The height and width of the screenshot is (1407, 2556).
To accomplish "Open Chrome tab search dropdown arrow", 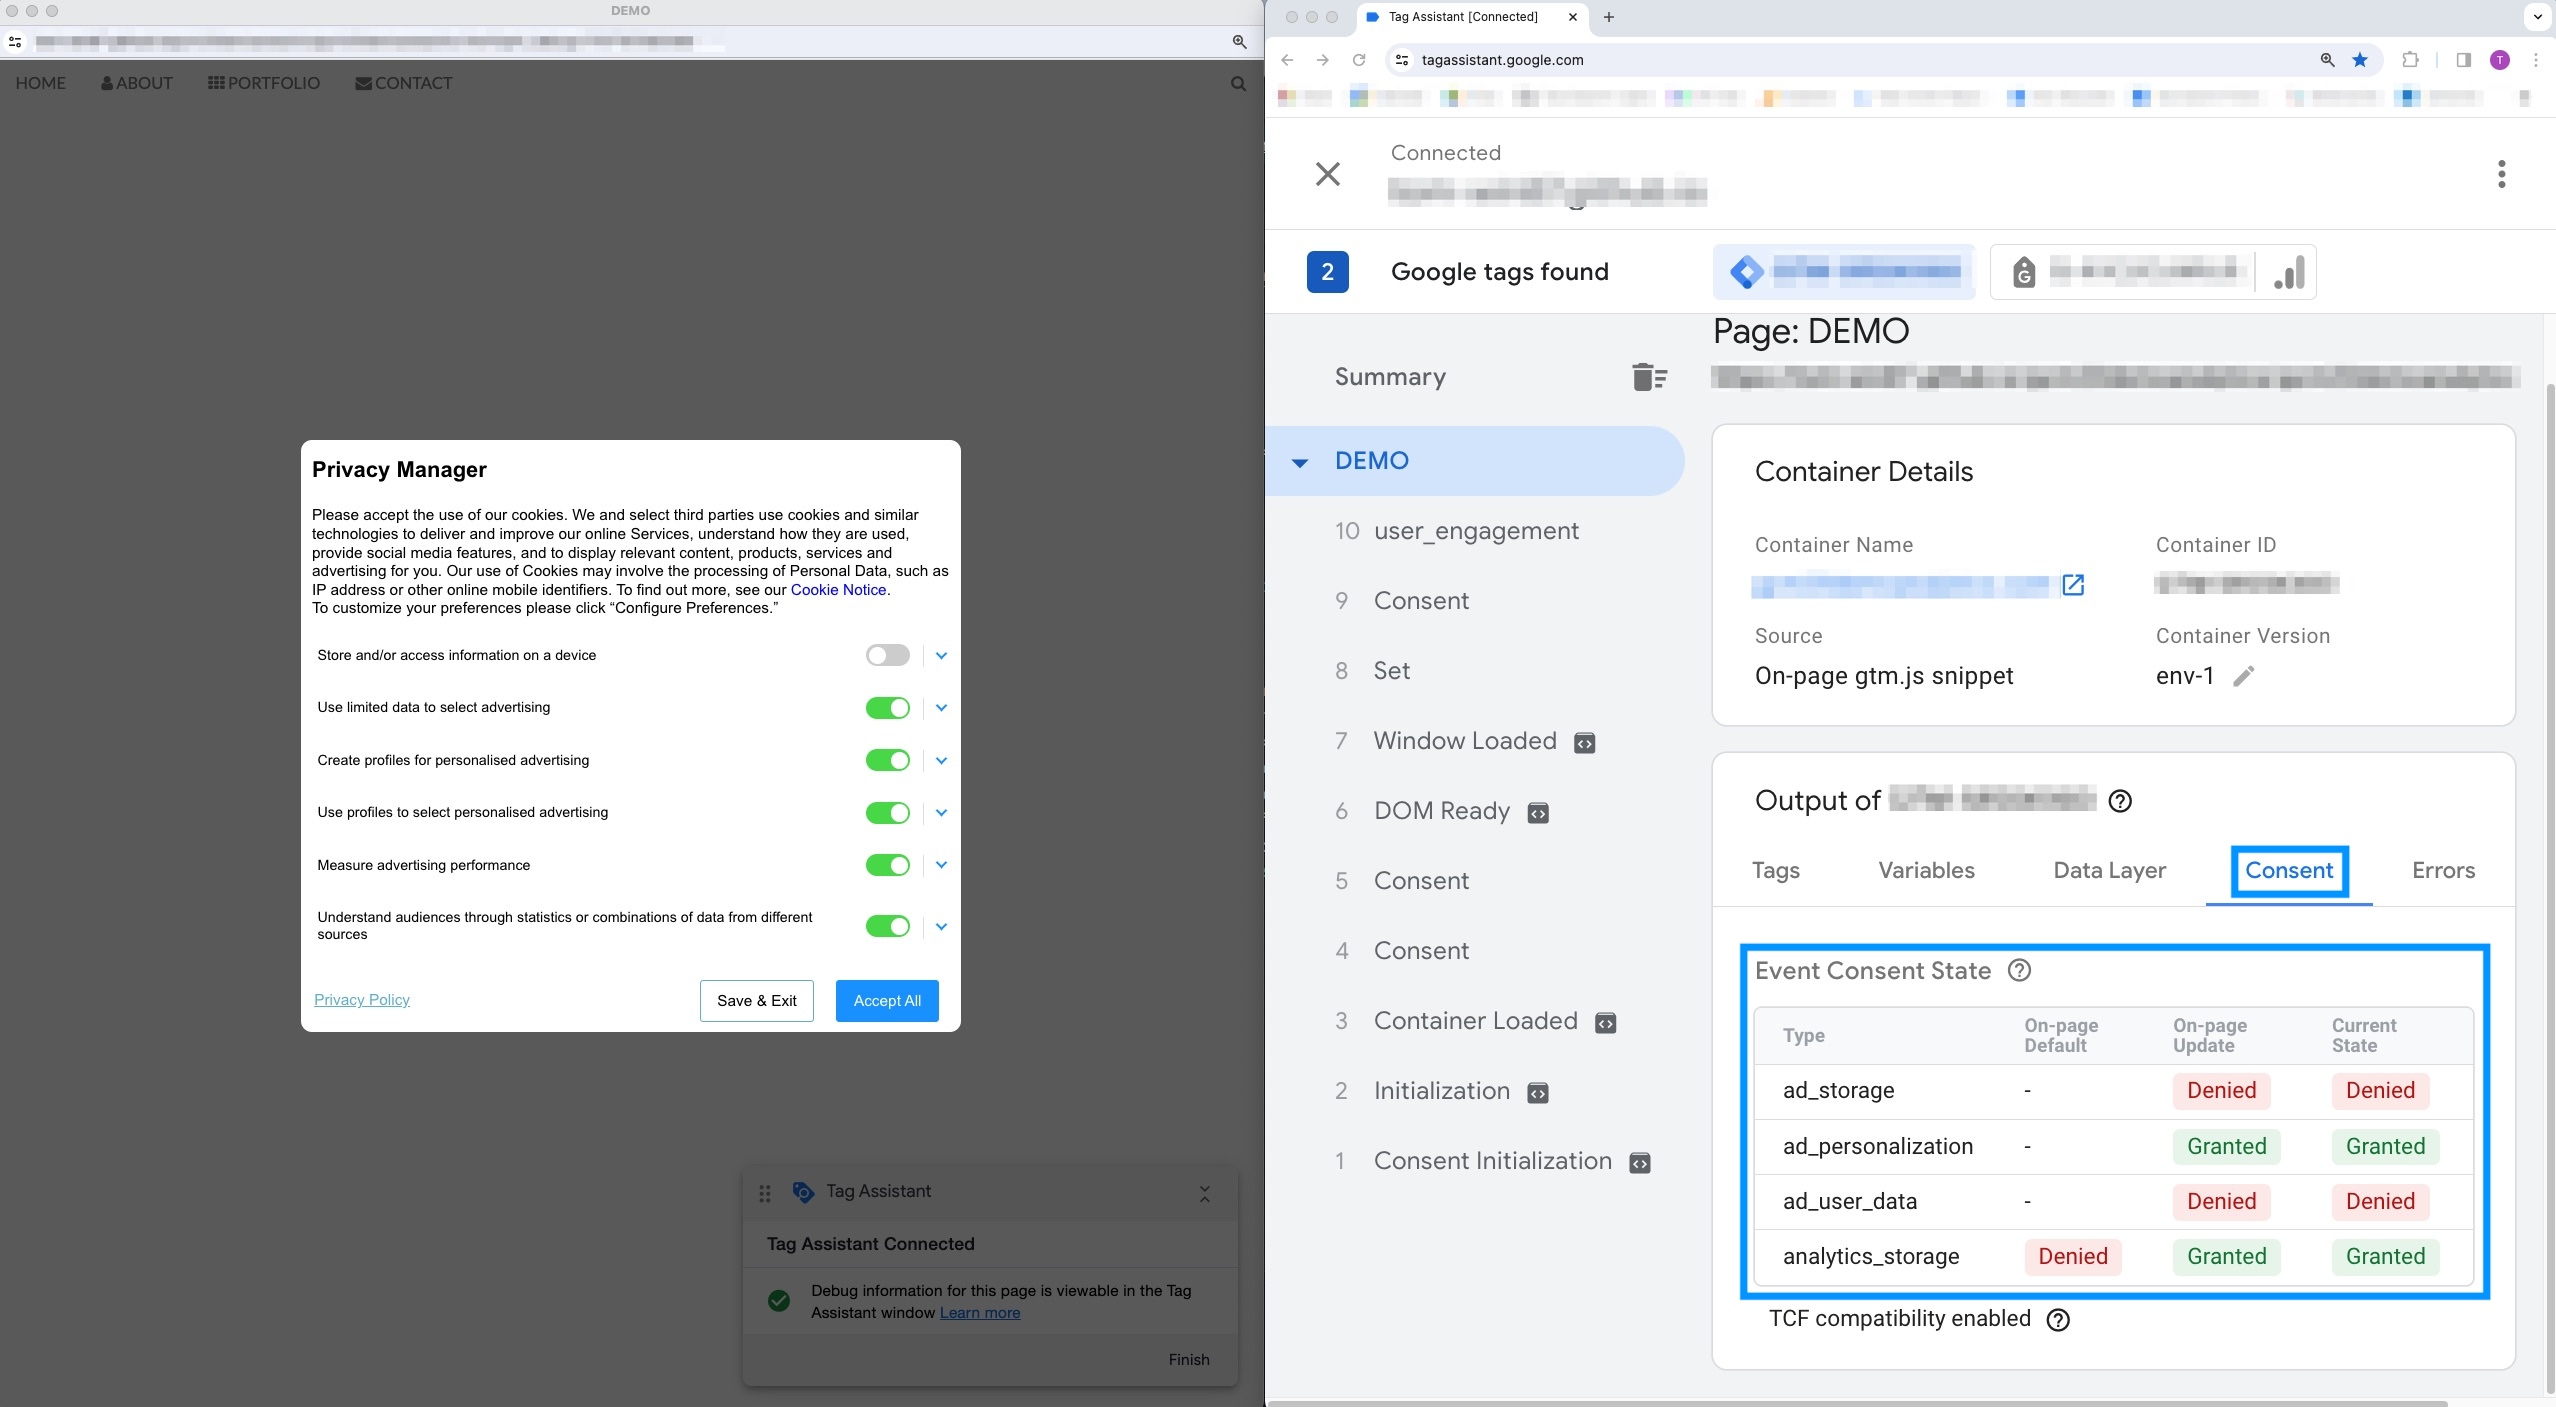I will (2538, 17).
